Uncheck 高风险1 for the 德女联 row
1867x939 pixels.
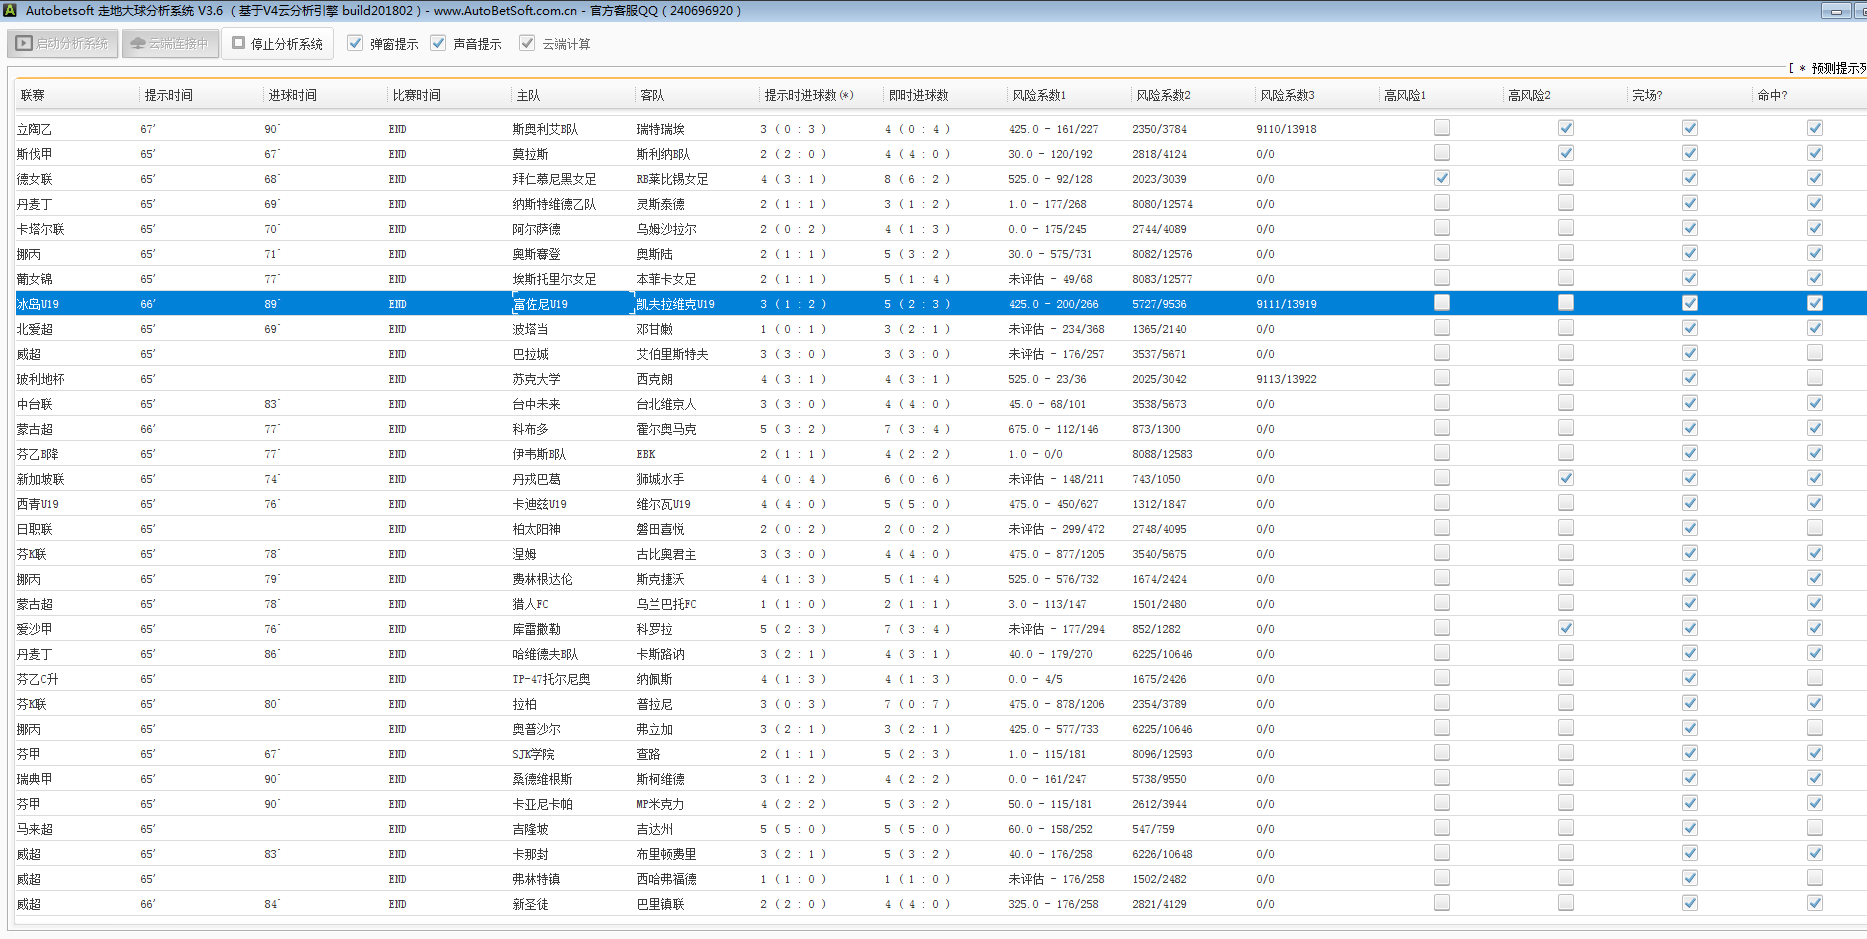[x=1441, y=178]
